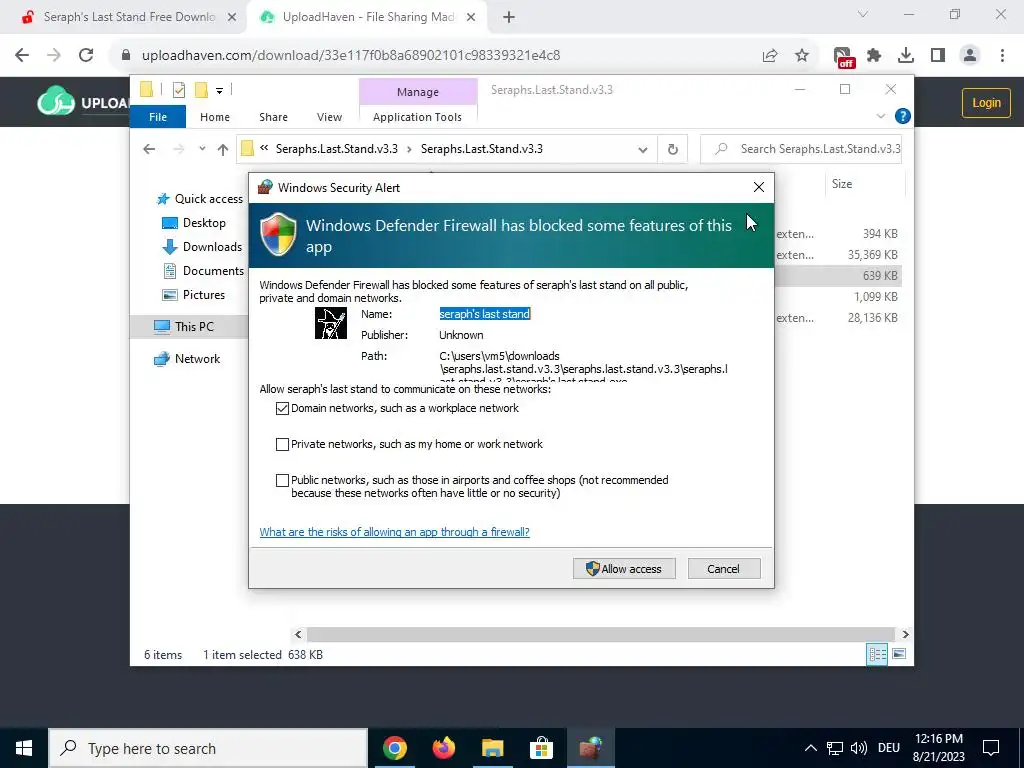1024x768 pixels.
Task: Open Documents in navigation pane
Action: tap(203, 270)
